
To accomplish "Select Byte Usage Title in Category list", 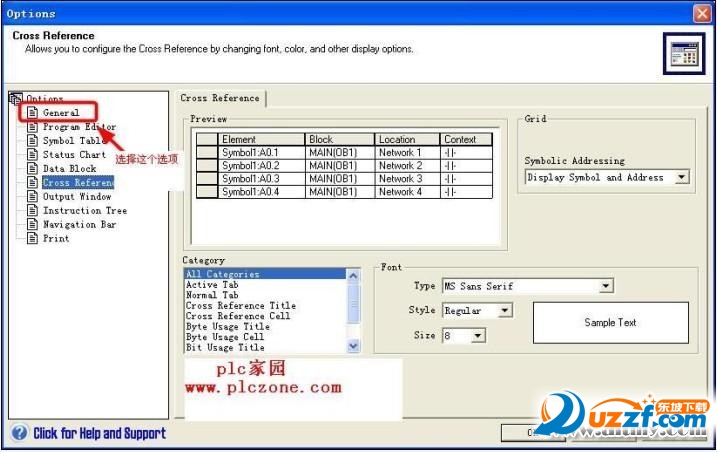I will [x=228, y=327].
